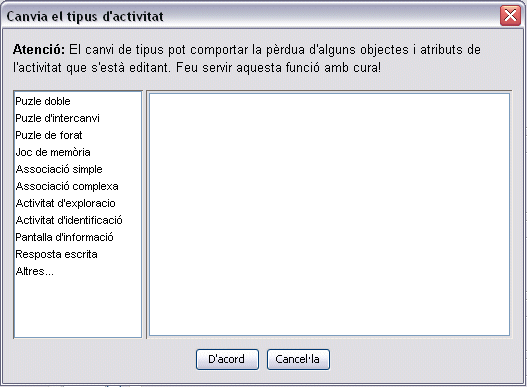Image resolution: width=527 pixels, height=387 pixels.
Task: Click the divider between list and preview panel
Action: click(x=145, y=214)
